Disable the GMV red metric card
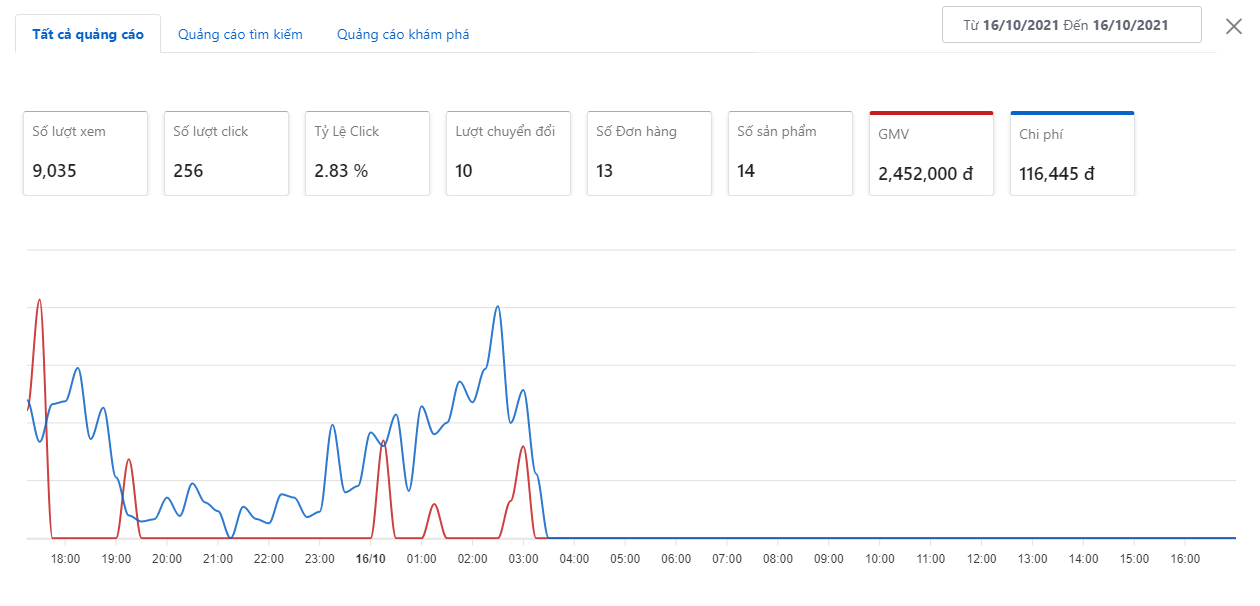Viewport: 1260px width, 606px height. (931, 155)
